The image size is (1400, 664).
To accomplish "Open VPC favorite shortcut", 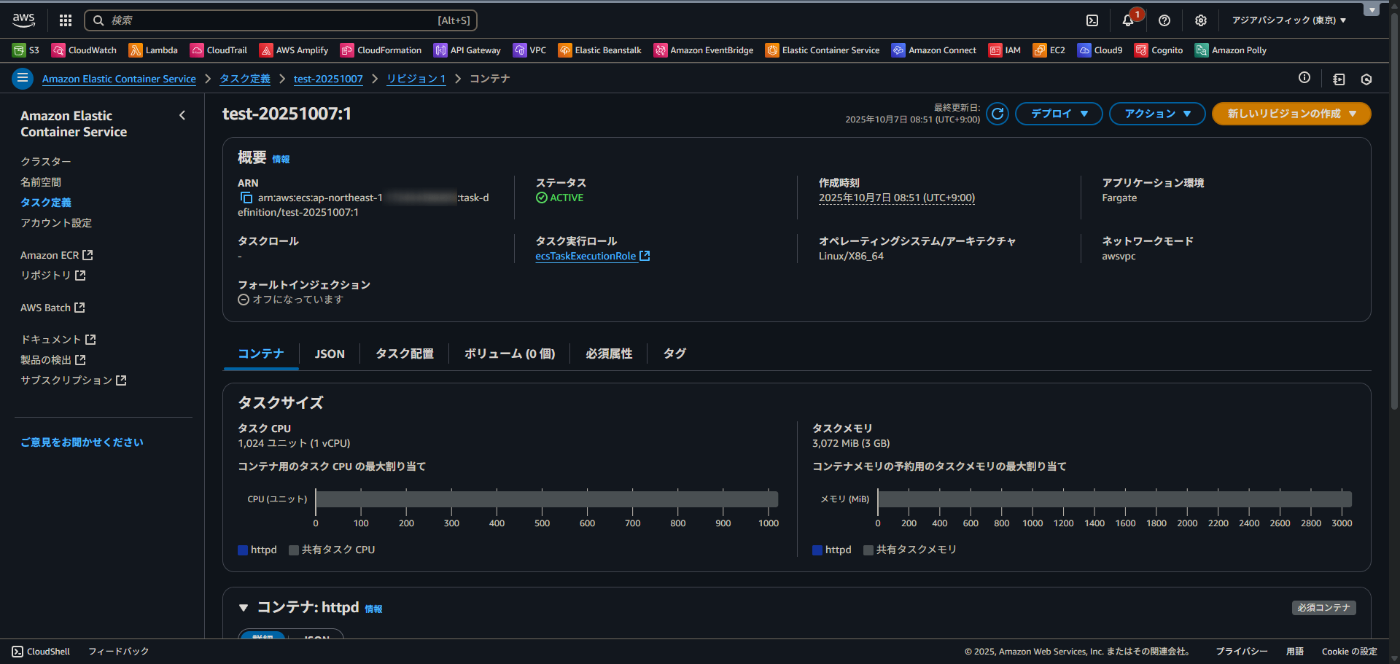I will 530,50.
